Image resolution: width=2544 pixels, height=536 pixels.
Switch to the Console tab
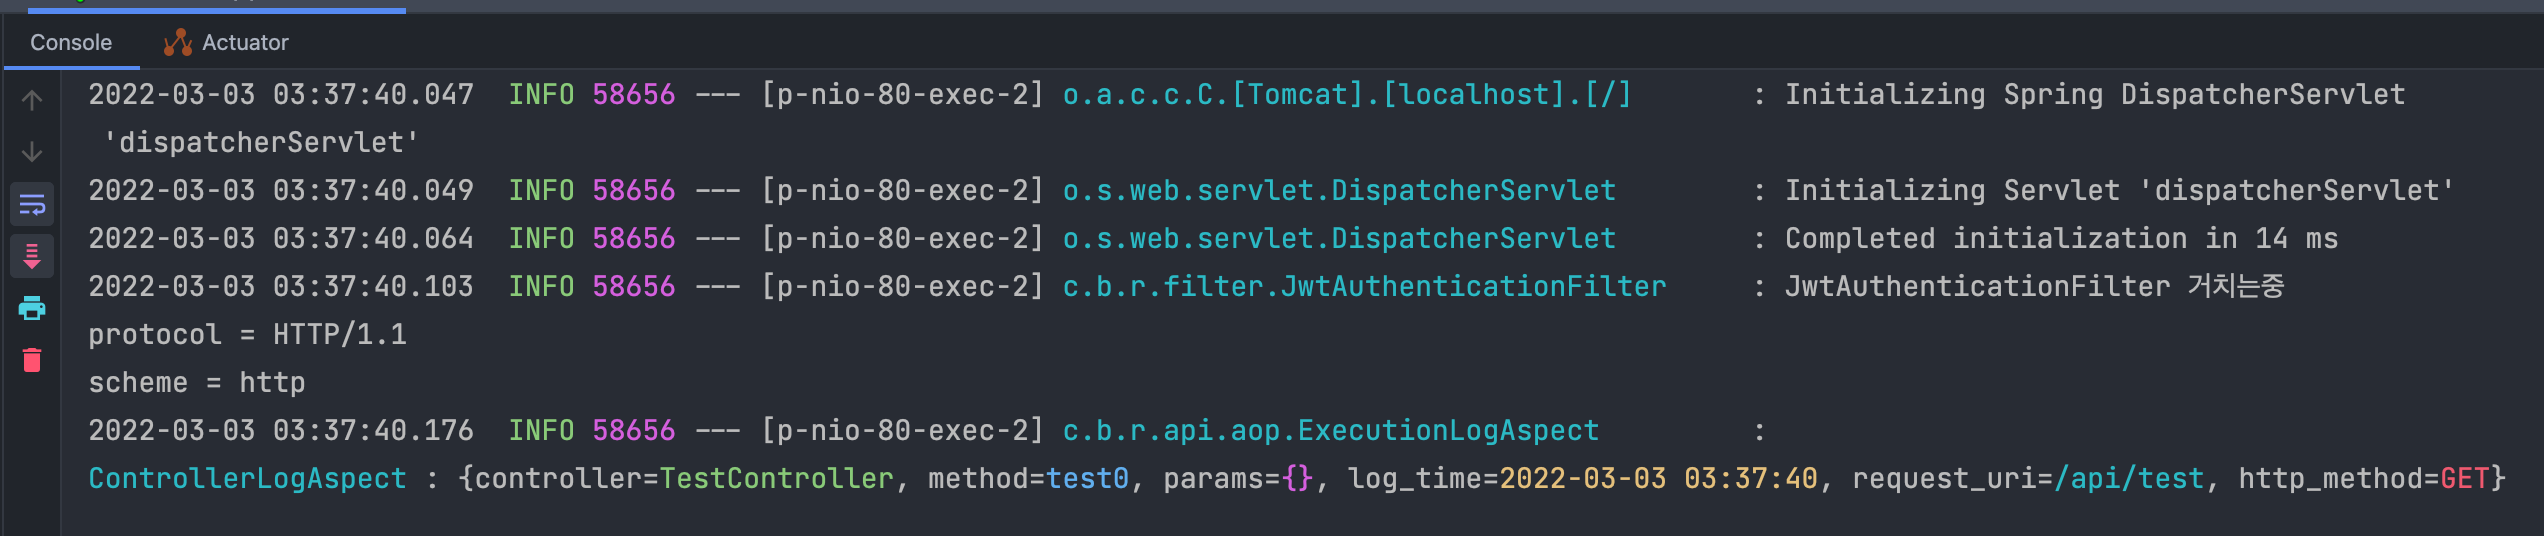(71, 42)
